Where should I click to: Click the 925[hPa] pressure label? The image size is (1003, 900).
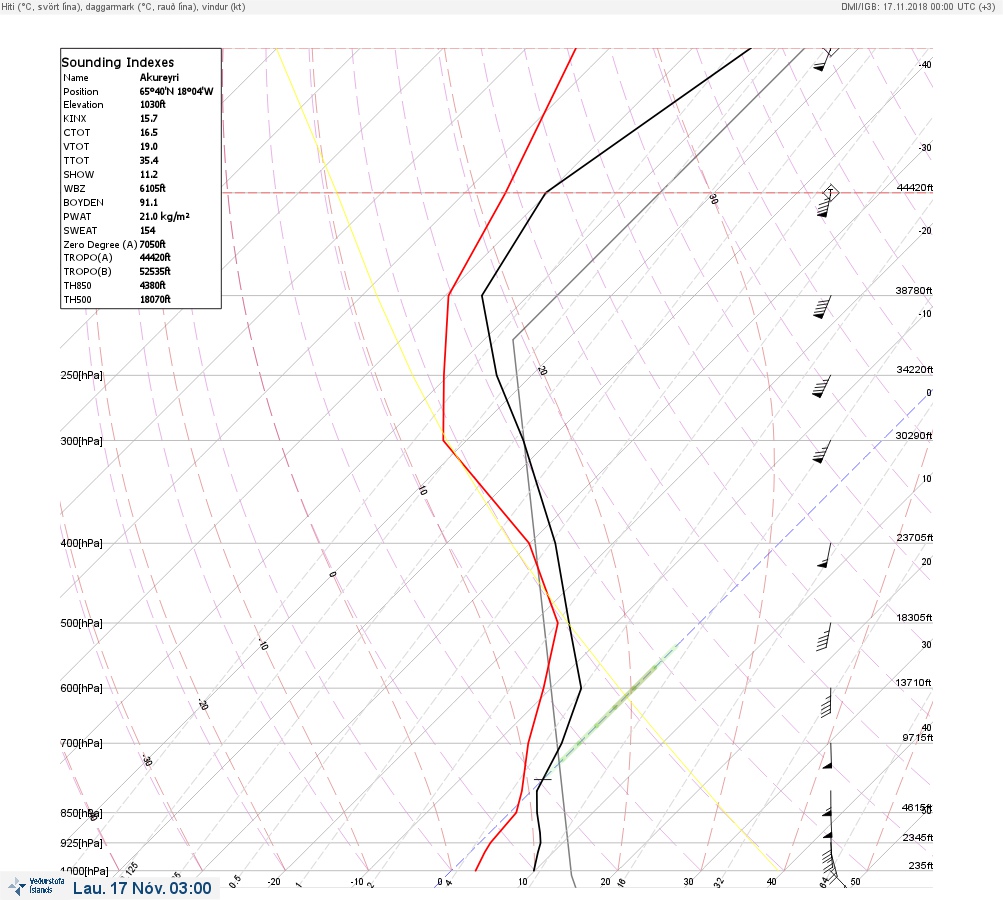click(81, 843)
